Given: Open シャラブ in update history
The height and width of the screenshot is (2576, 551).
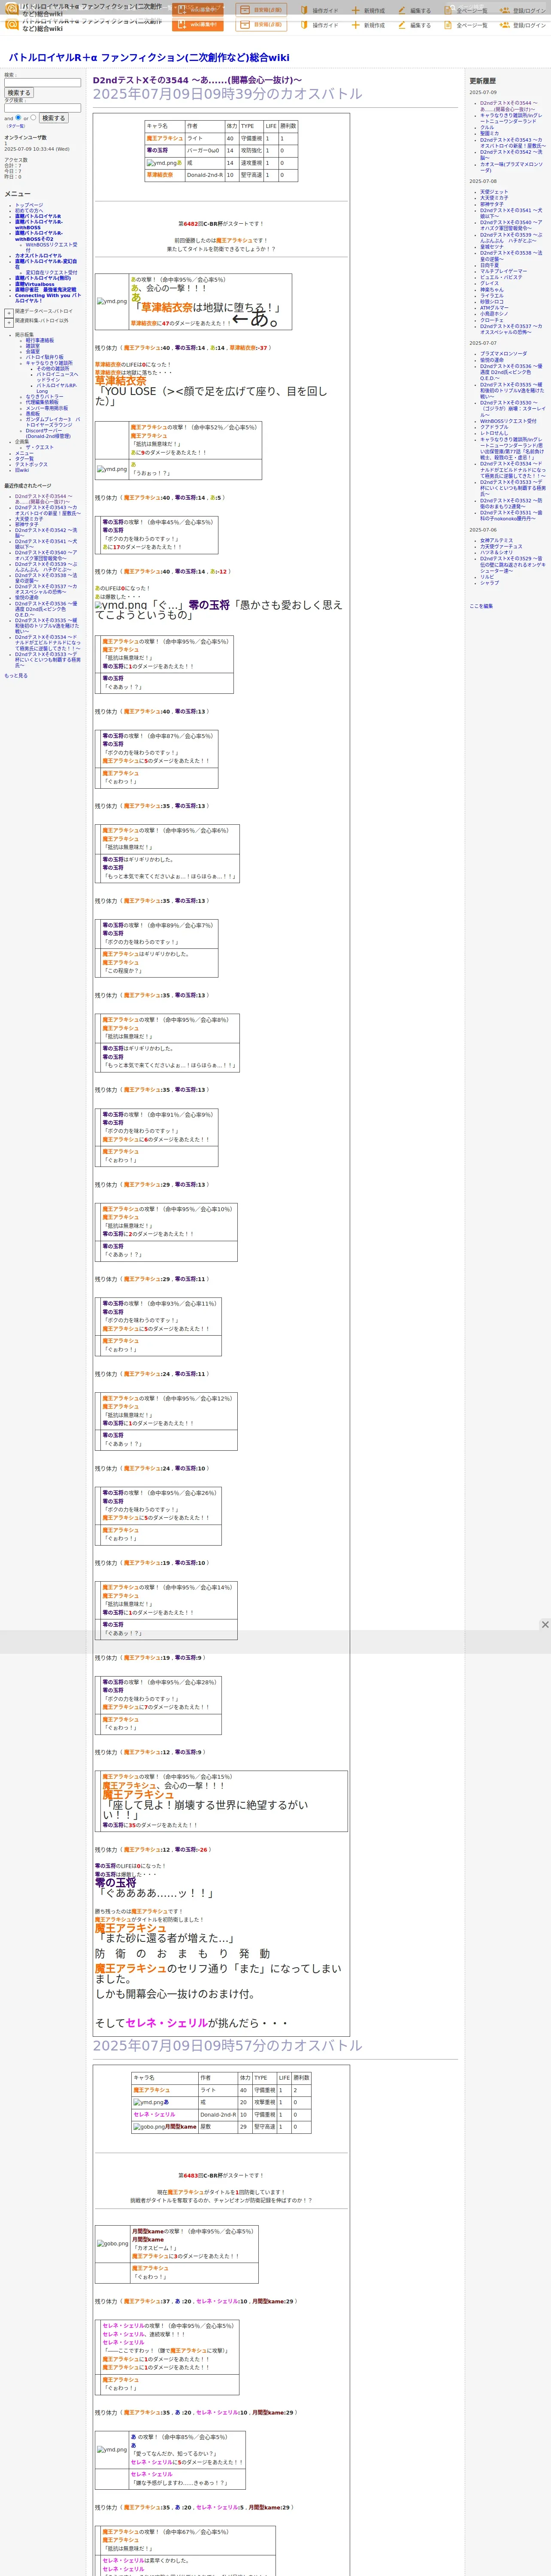Looking at the screenshot, I should pos(489,583).
